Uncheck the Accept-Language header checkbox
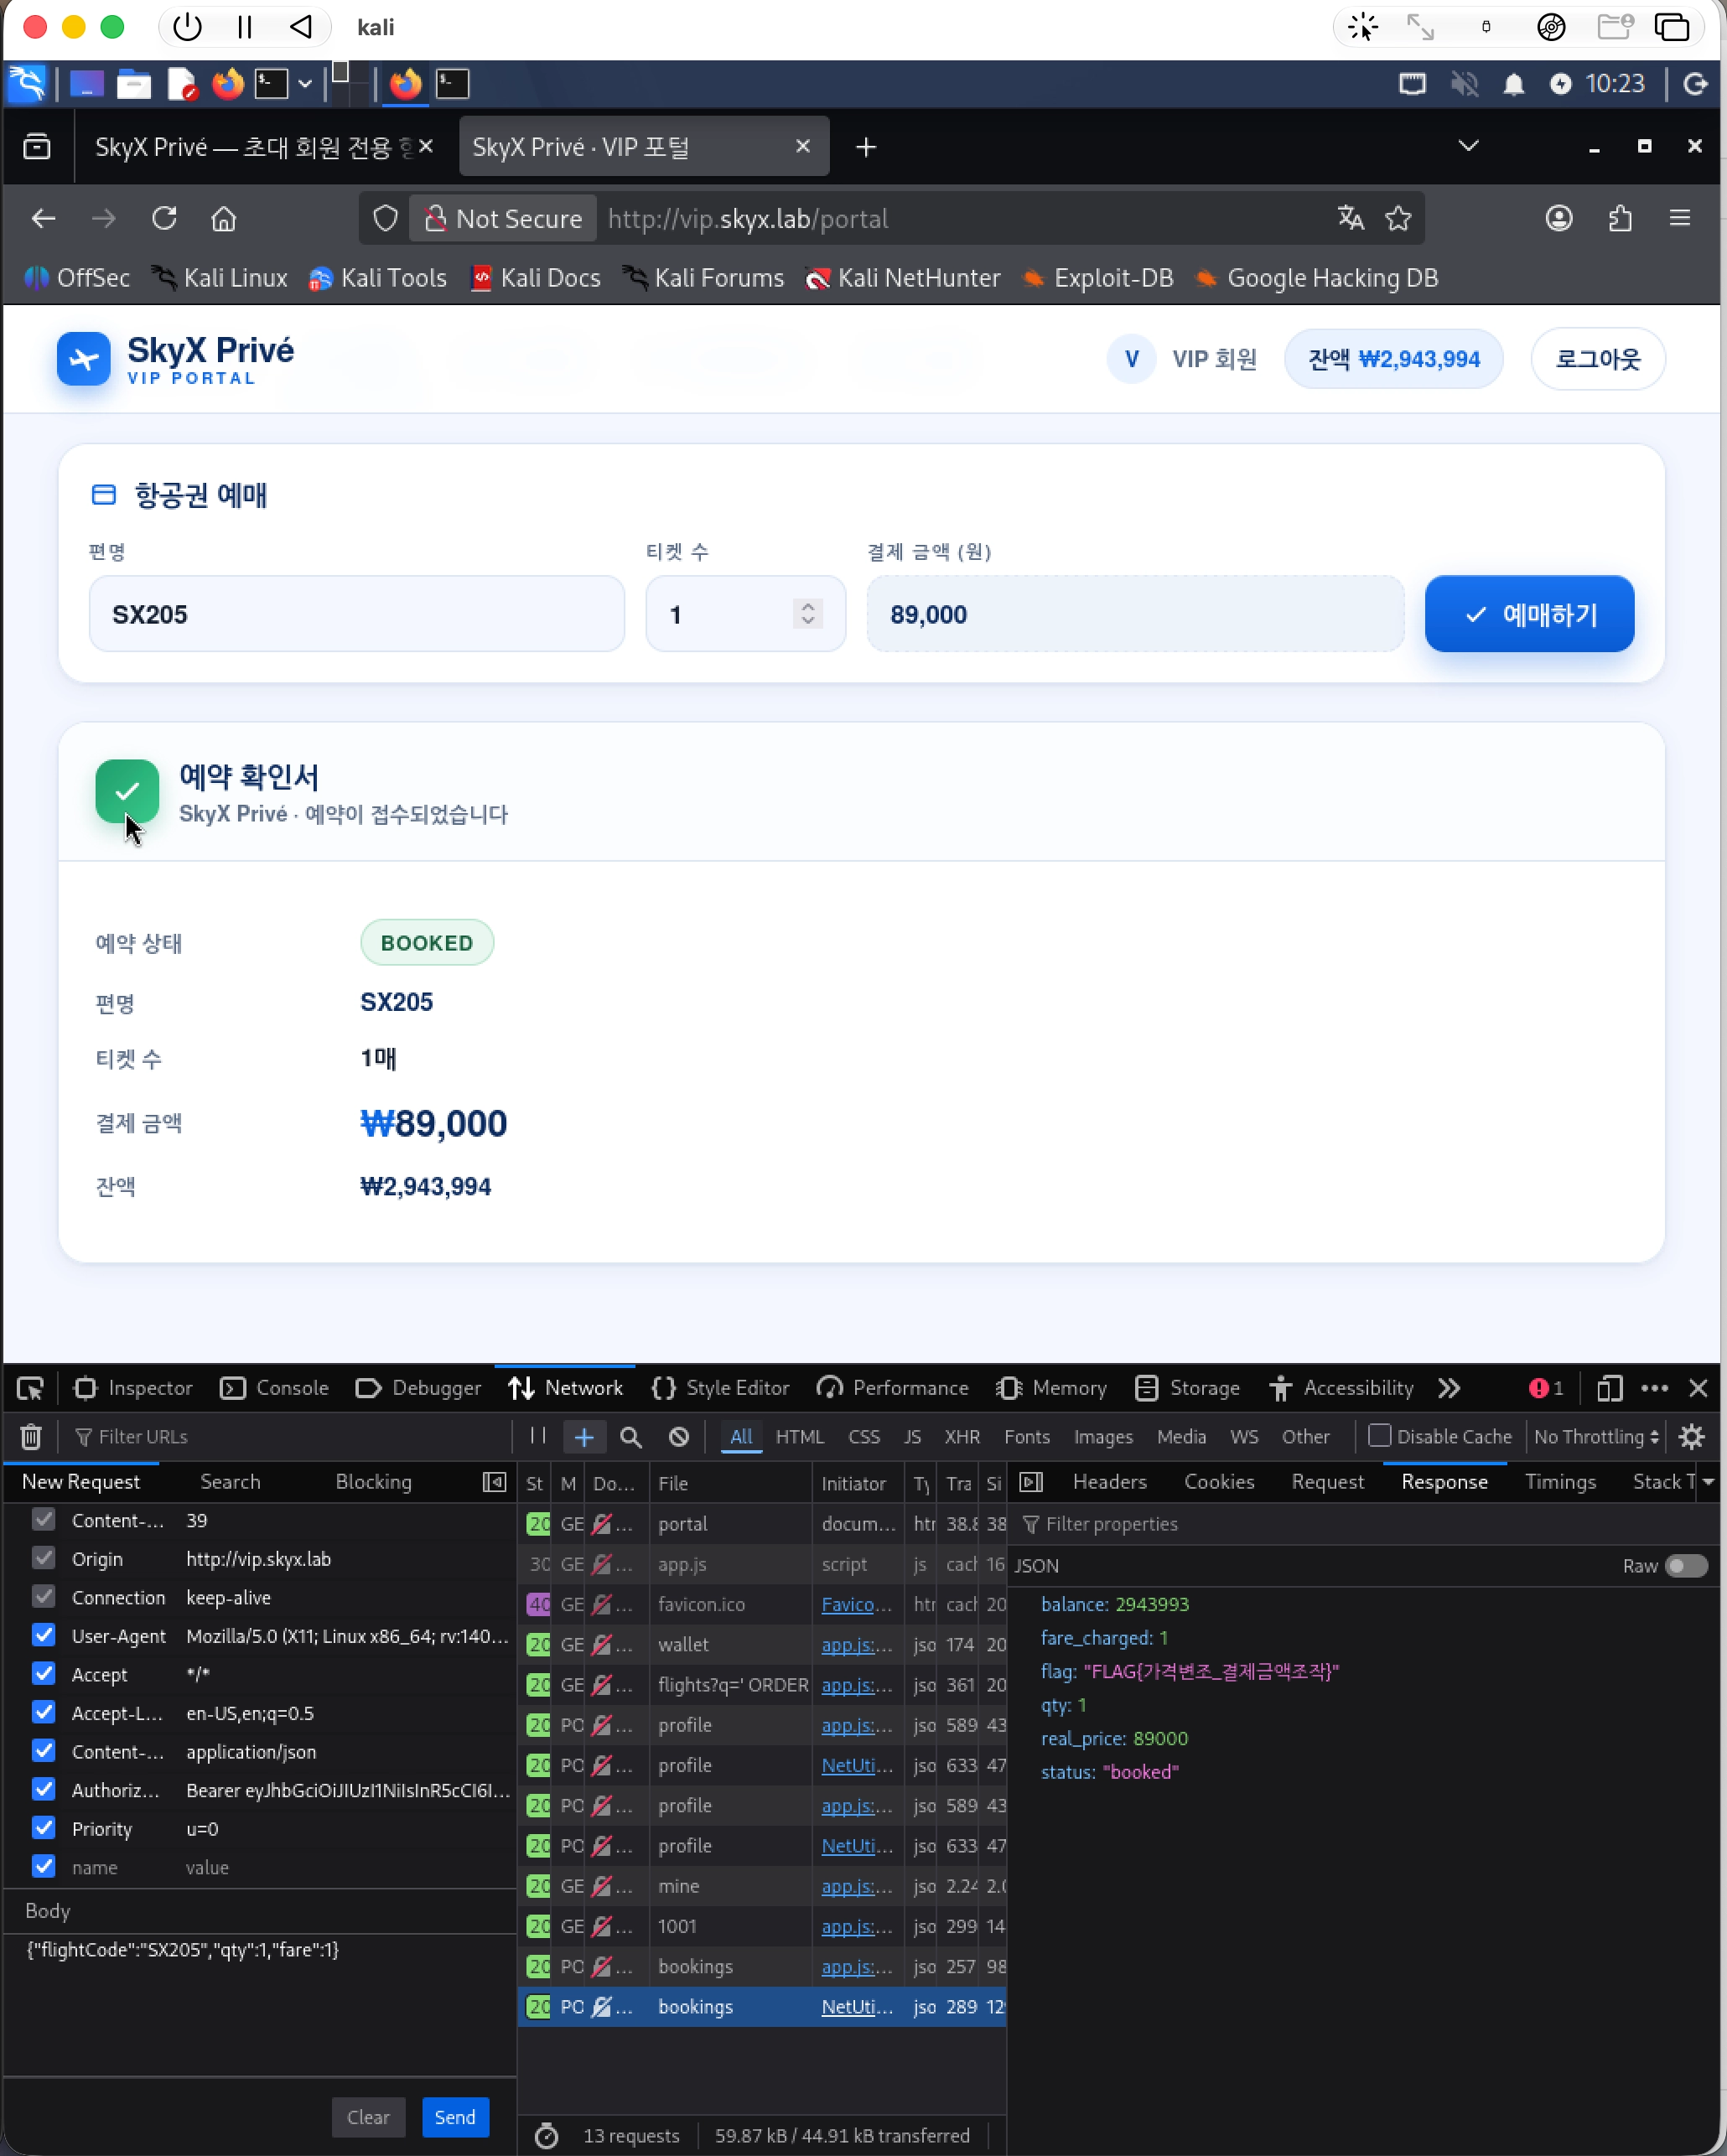The width and height of the screenshot is (1727, 2156). [x=43, y=1712]
